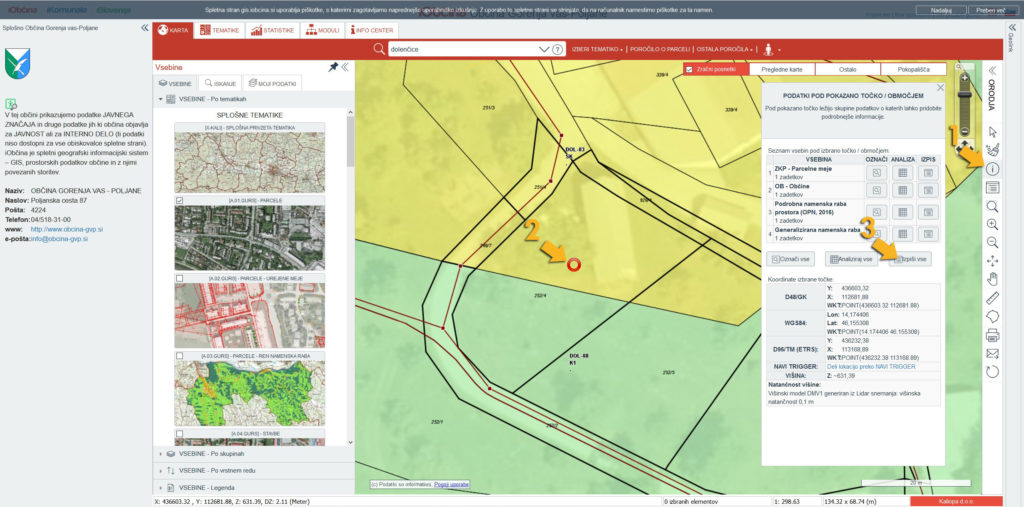Click the map zoom level slider
1024x507 pixels.
[x=964, y=104]
